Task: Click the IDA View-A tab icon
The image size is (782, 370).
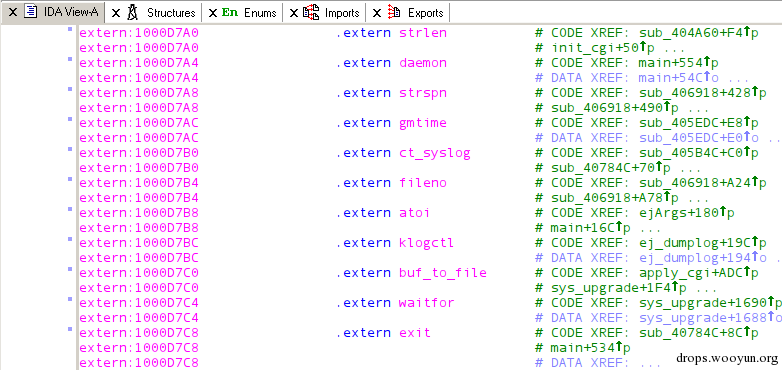Action: click(x=31, y=12)
